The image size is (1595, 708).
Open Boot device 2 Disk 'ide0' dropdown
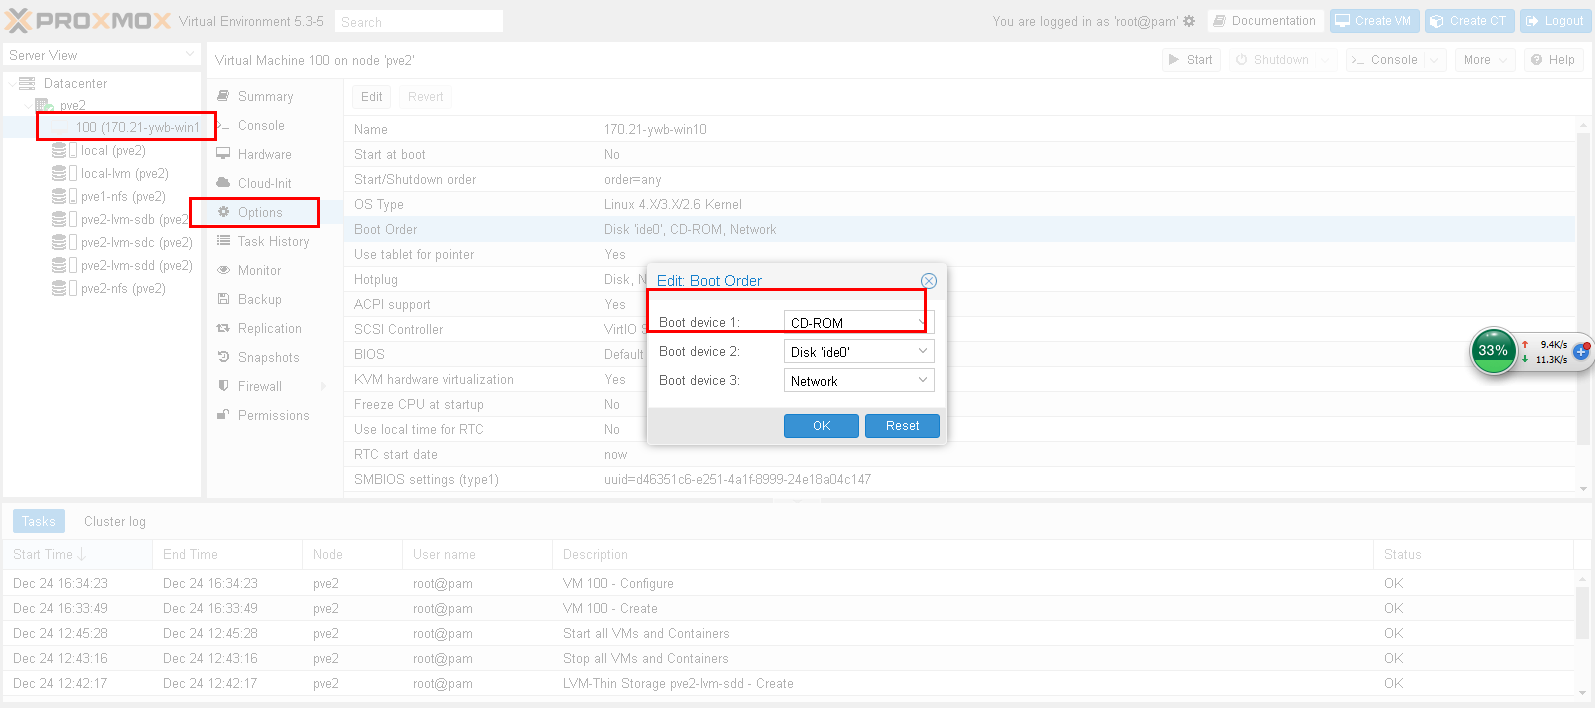(922, 351)
